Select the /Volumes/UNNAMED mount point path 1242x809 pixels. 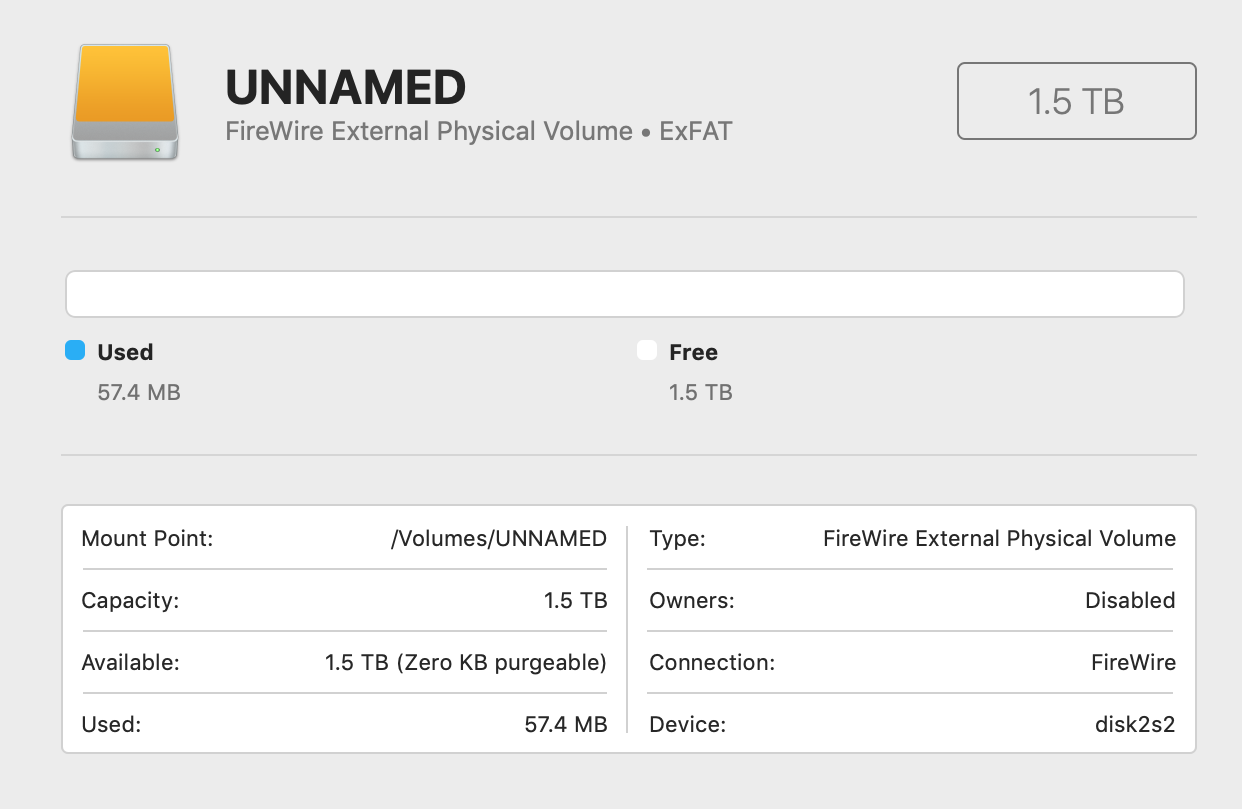coord(498,539)
